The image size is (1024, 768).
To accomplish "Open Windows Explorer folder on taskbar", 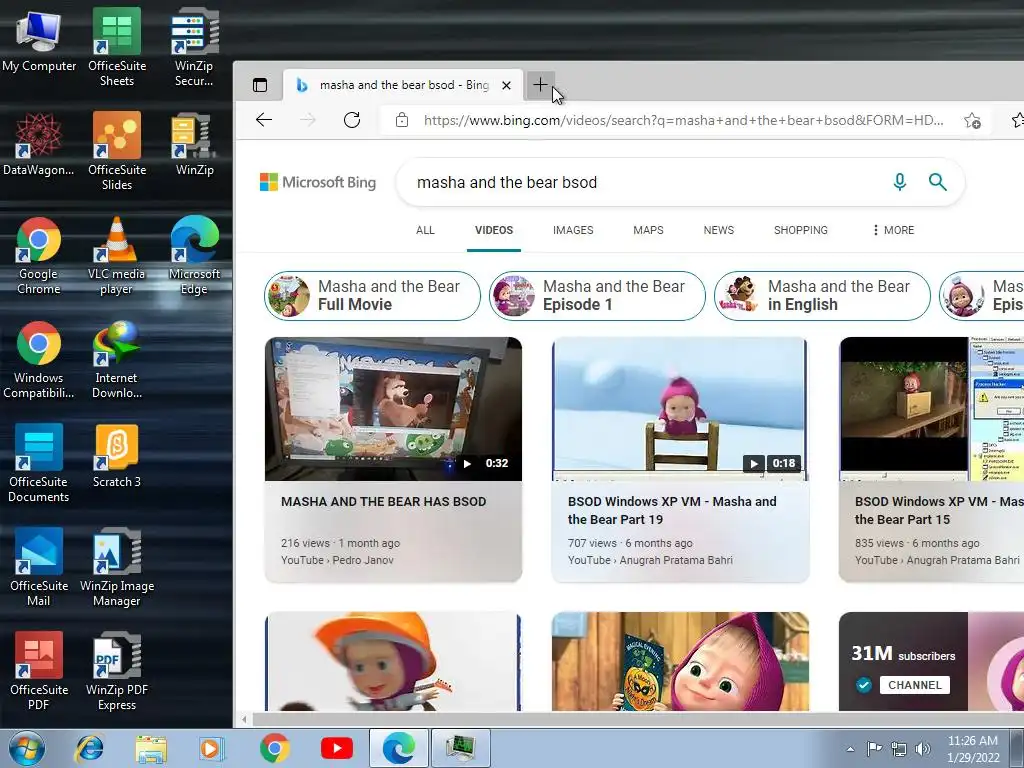I will click(x=151, y=748).
